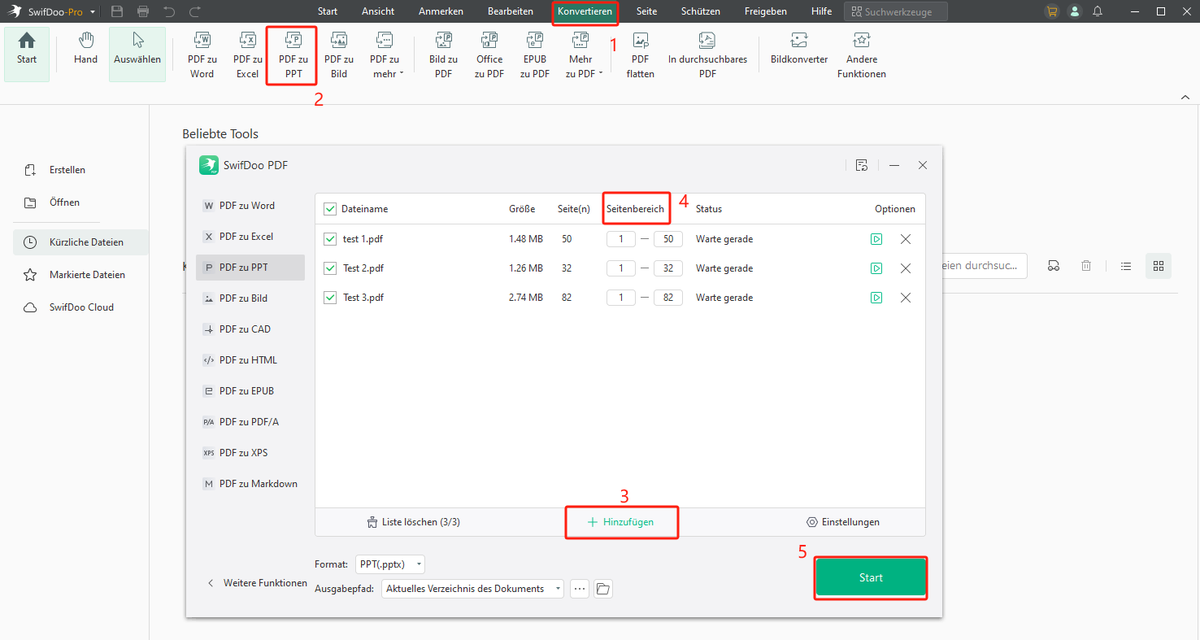Open Einstellungen in the dialog
The width and height of the screenshot is (1200, 640).
[842, 522]
